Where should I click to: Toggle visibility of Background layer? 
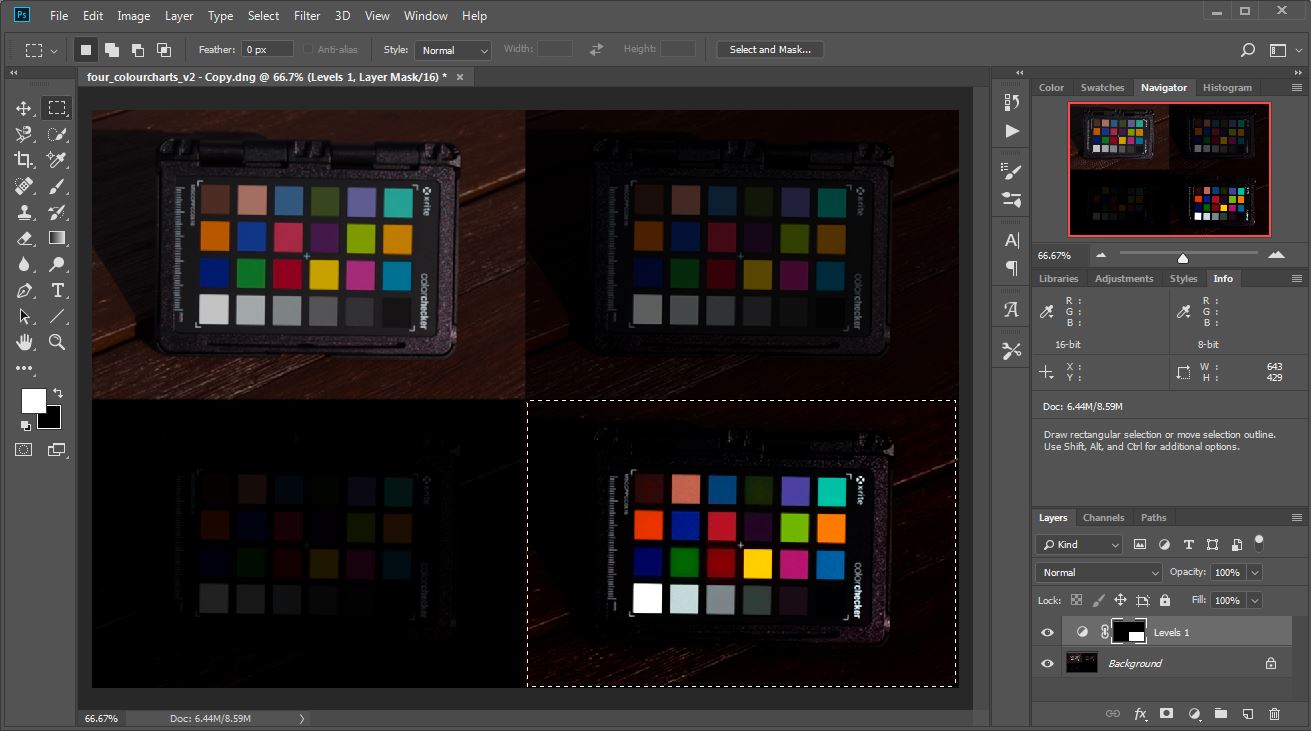[x=1047, y=663]
